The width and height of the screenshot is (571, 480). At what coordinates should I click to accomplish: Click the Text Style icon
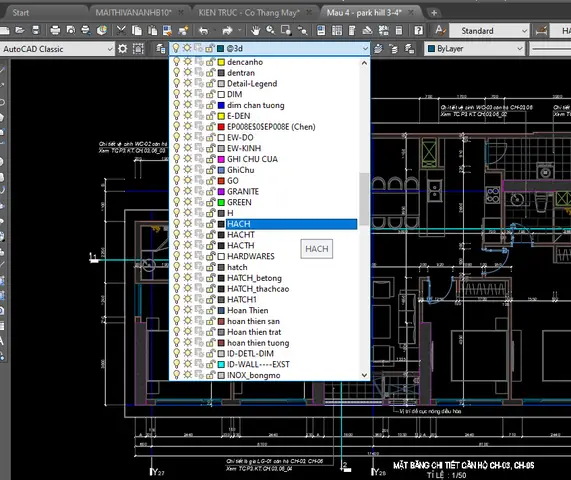point(440,30)
